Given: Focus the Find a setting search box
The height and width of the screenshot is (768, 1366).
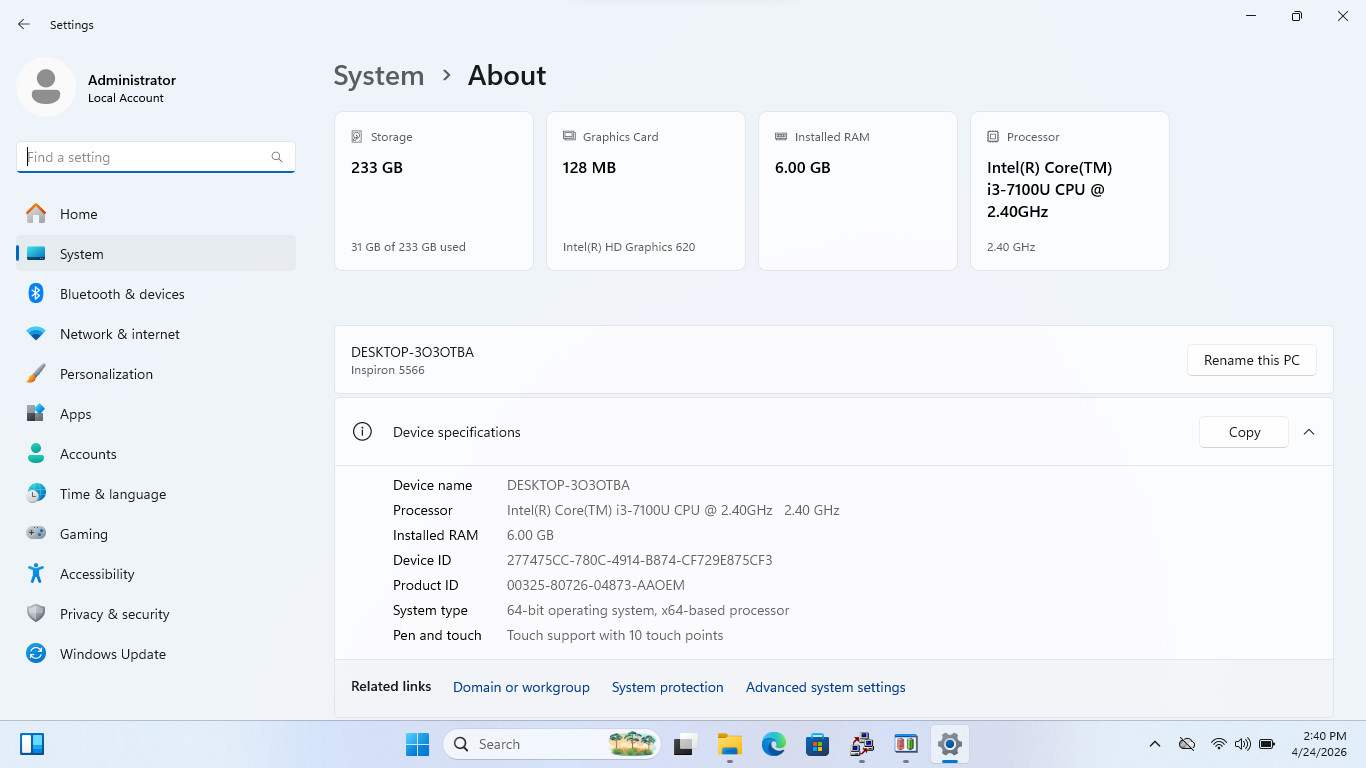Looking at the screenshot, I should point(156,157).
